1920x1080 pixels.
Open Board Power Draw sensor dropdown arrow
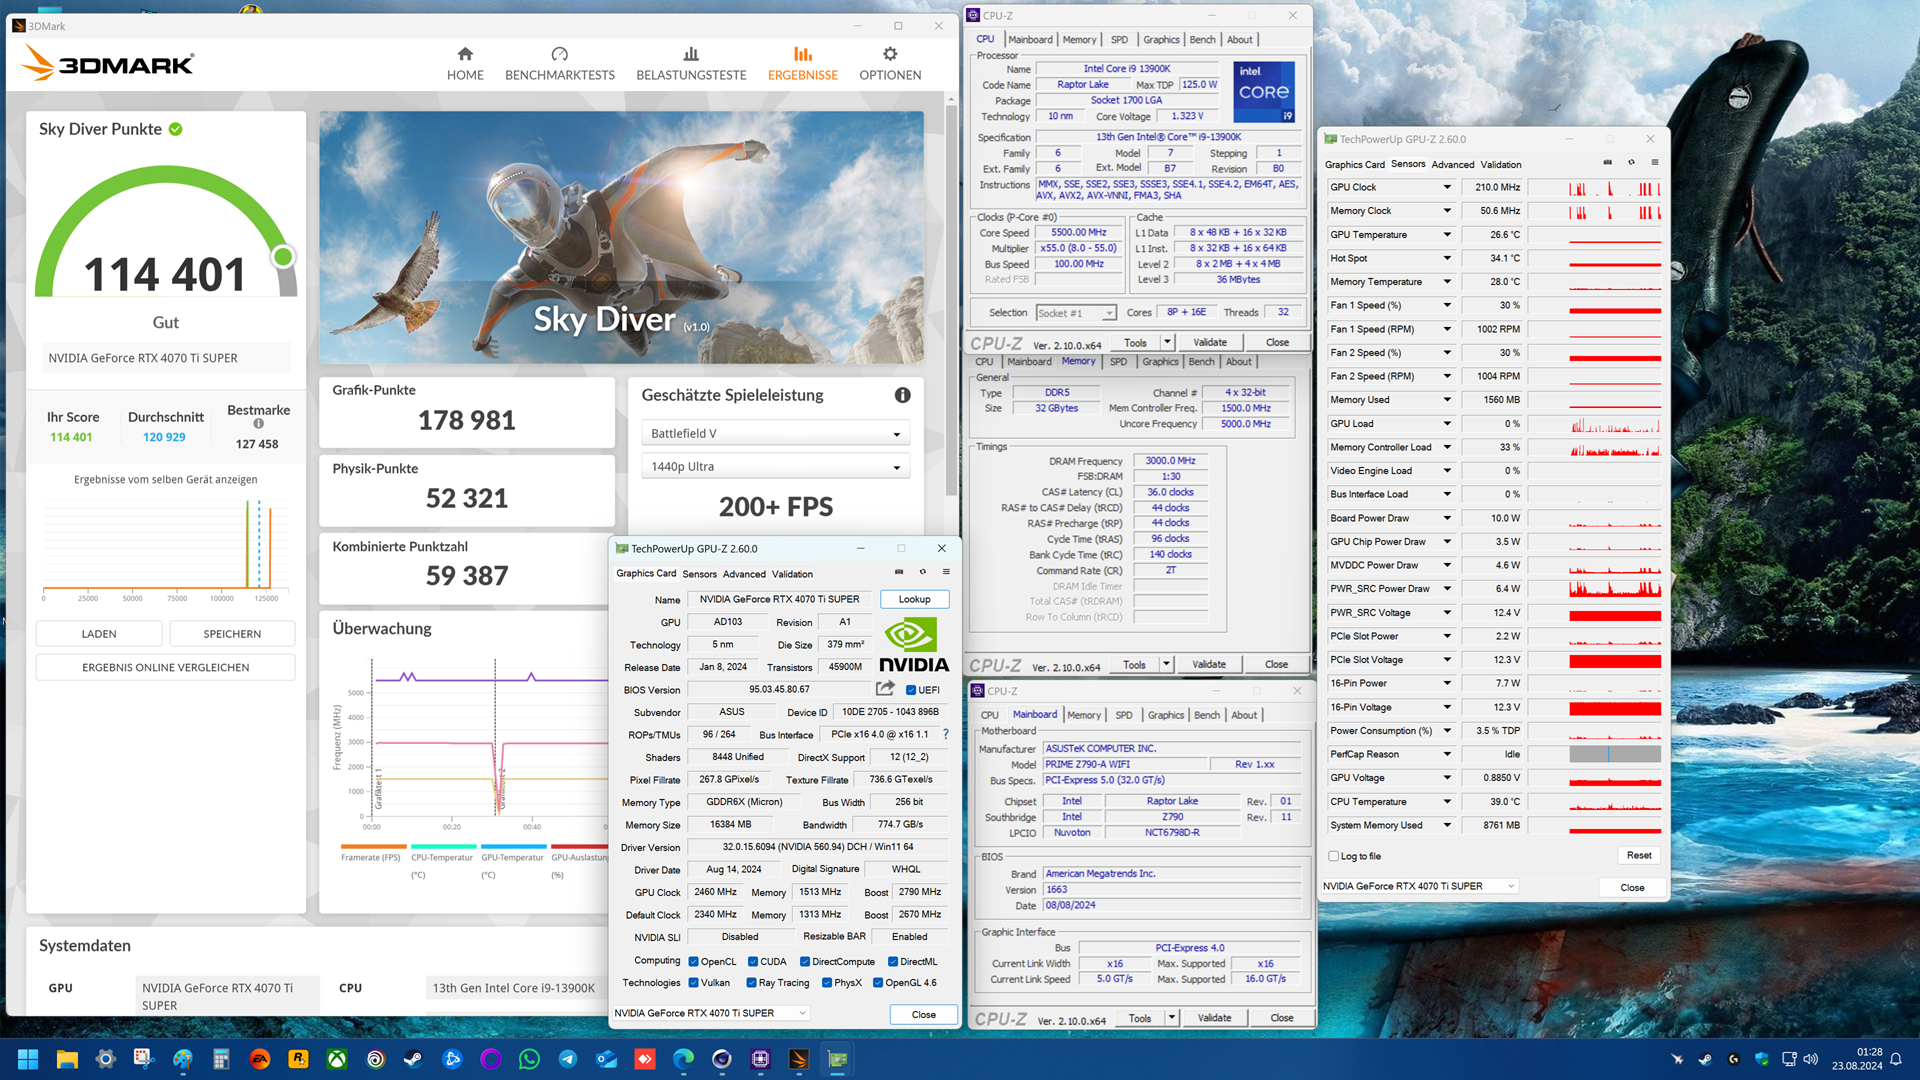pos(1446,518)
